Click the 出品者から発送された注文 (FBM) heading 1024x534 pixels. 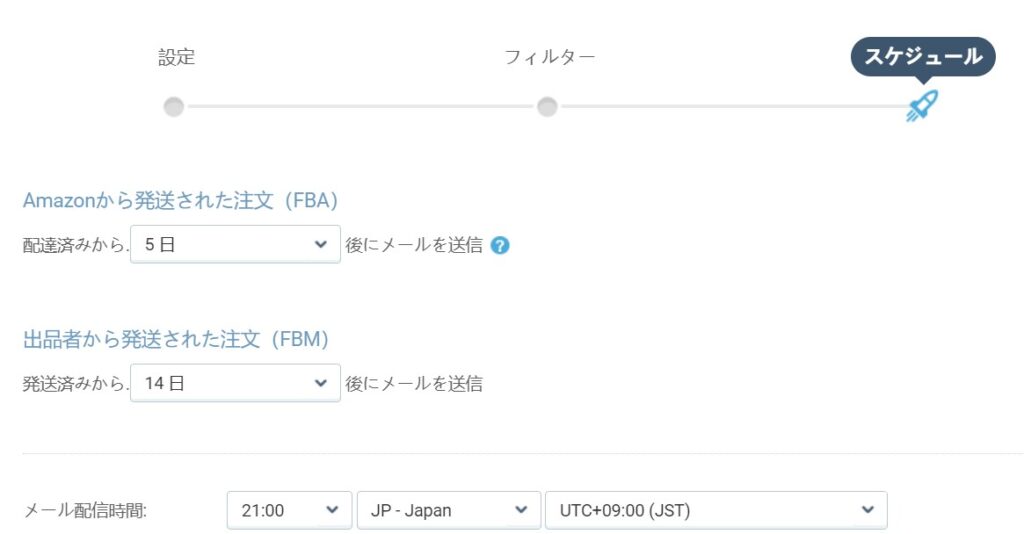coord(176,339)
